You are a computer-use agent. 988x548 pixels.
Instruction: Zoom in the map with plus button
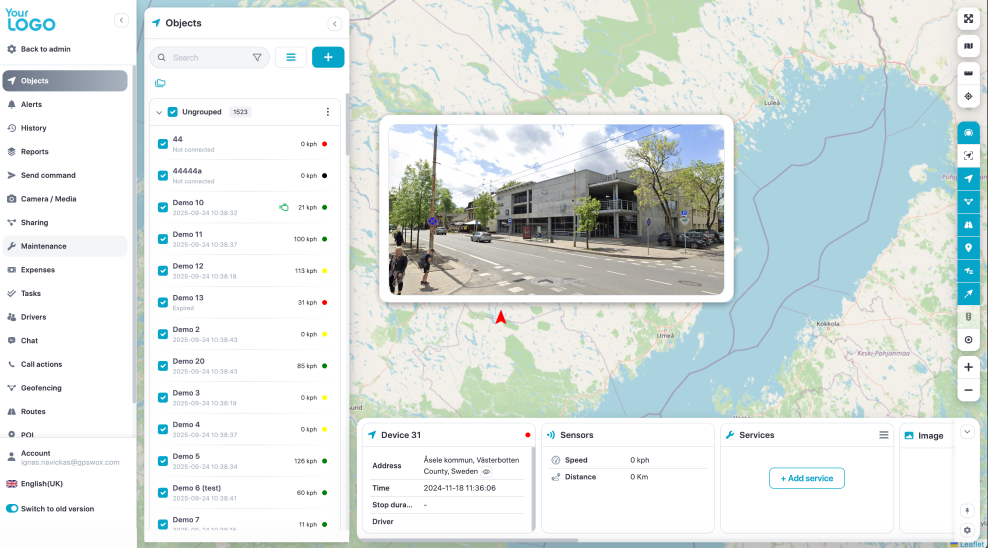[x=968, y=367]
